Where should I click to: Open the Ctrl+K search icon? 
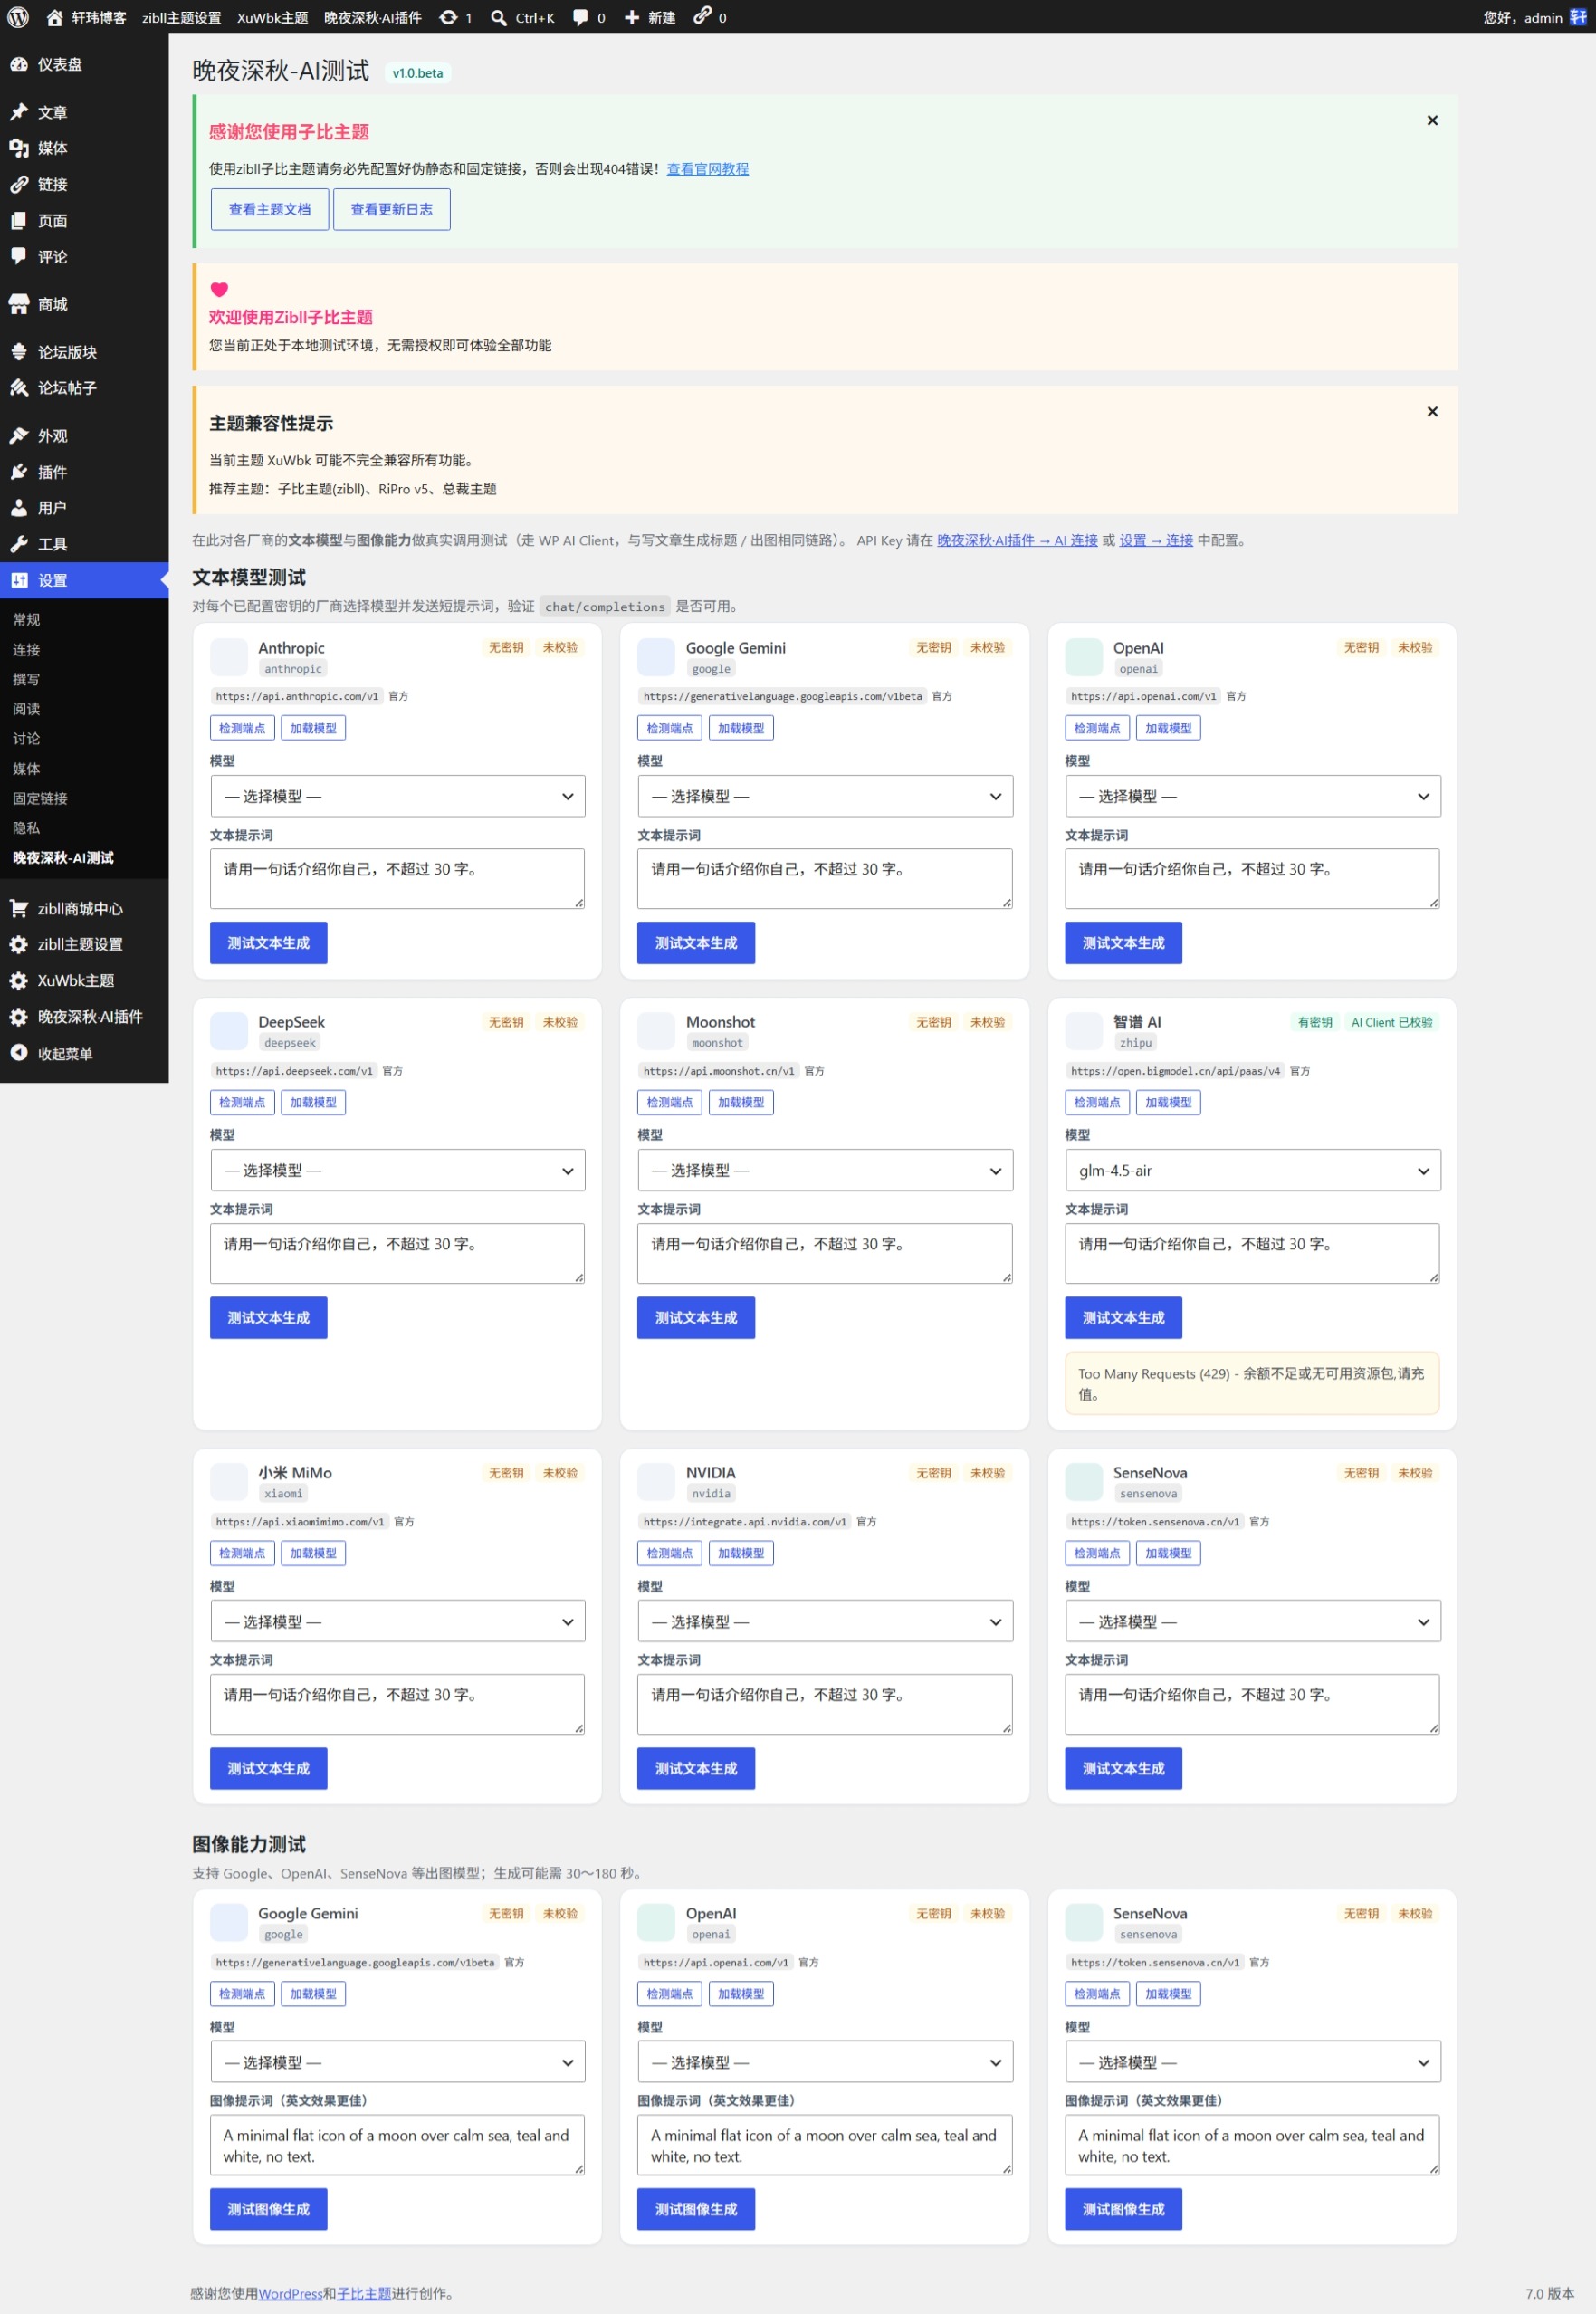click(x=499, y=17)
